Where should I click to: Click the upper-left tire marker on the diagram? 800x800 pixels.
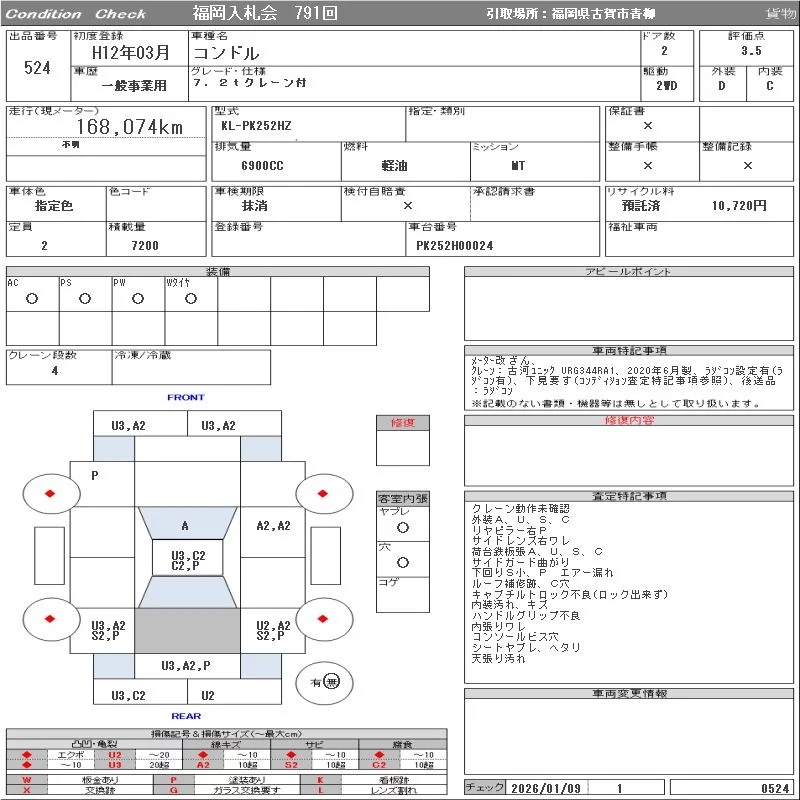pos(49,493)
